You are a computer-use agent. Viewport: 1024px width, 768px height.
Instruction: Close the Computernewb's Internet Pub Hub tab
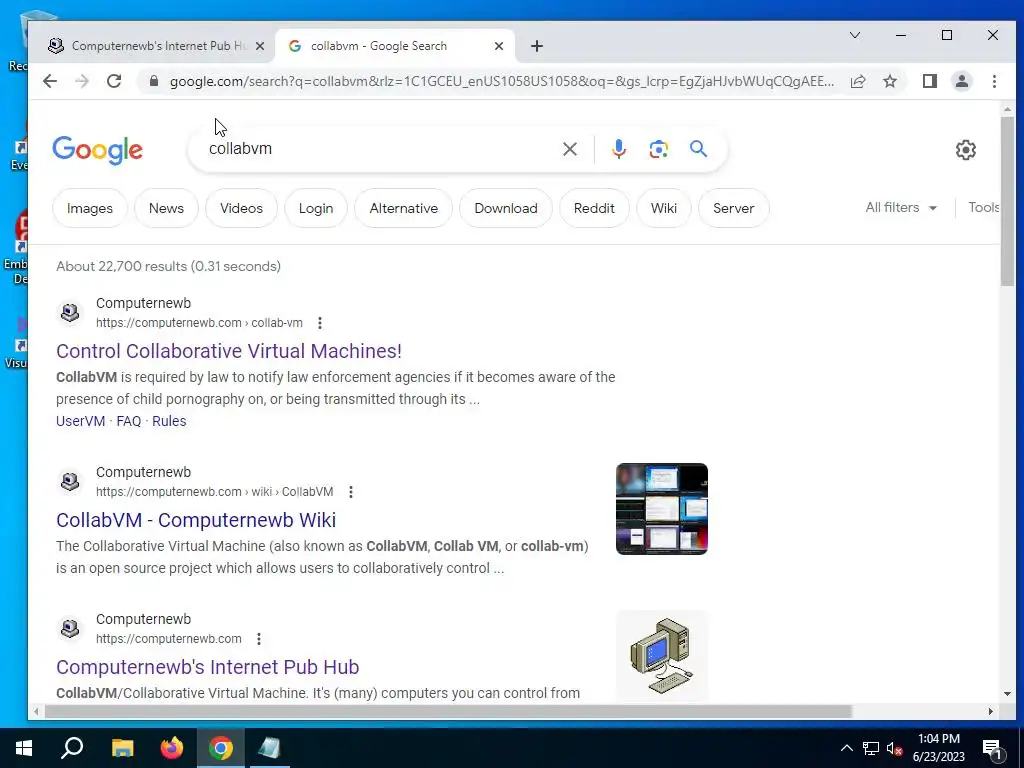point(259,46)
